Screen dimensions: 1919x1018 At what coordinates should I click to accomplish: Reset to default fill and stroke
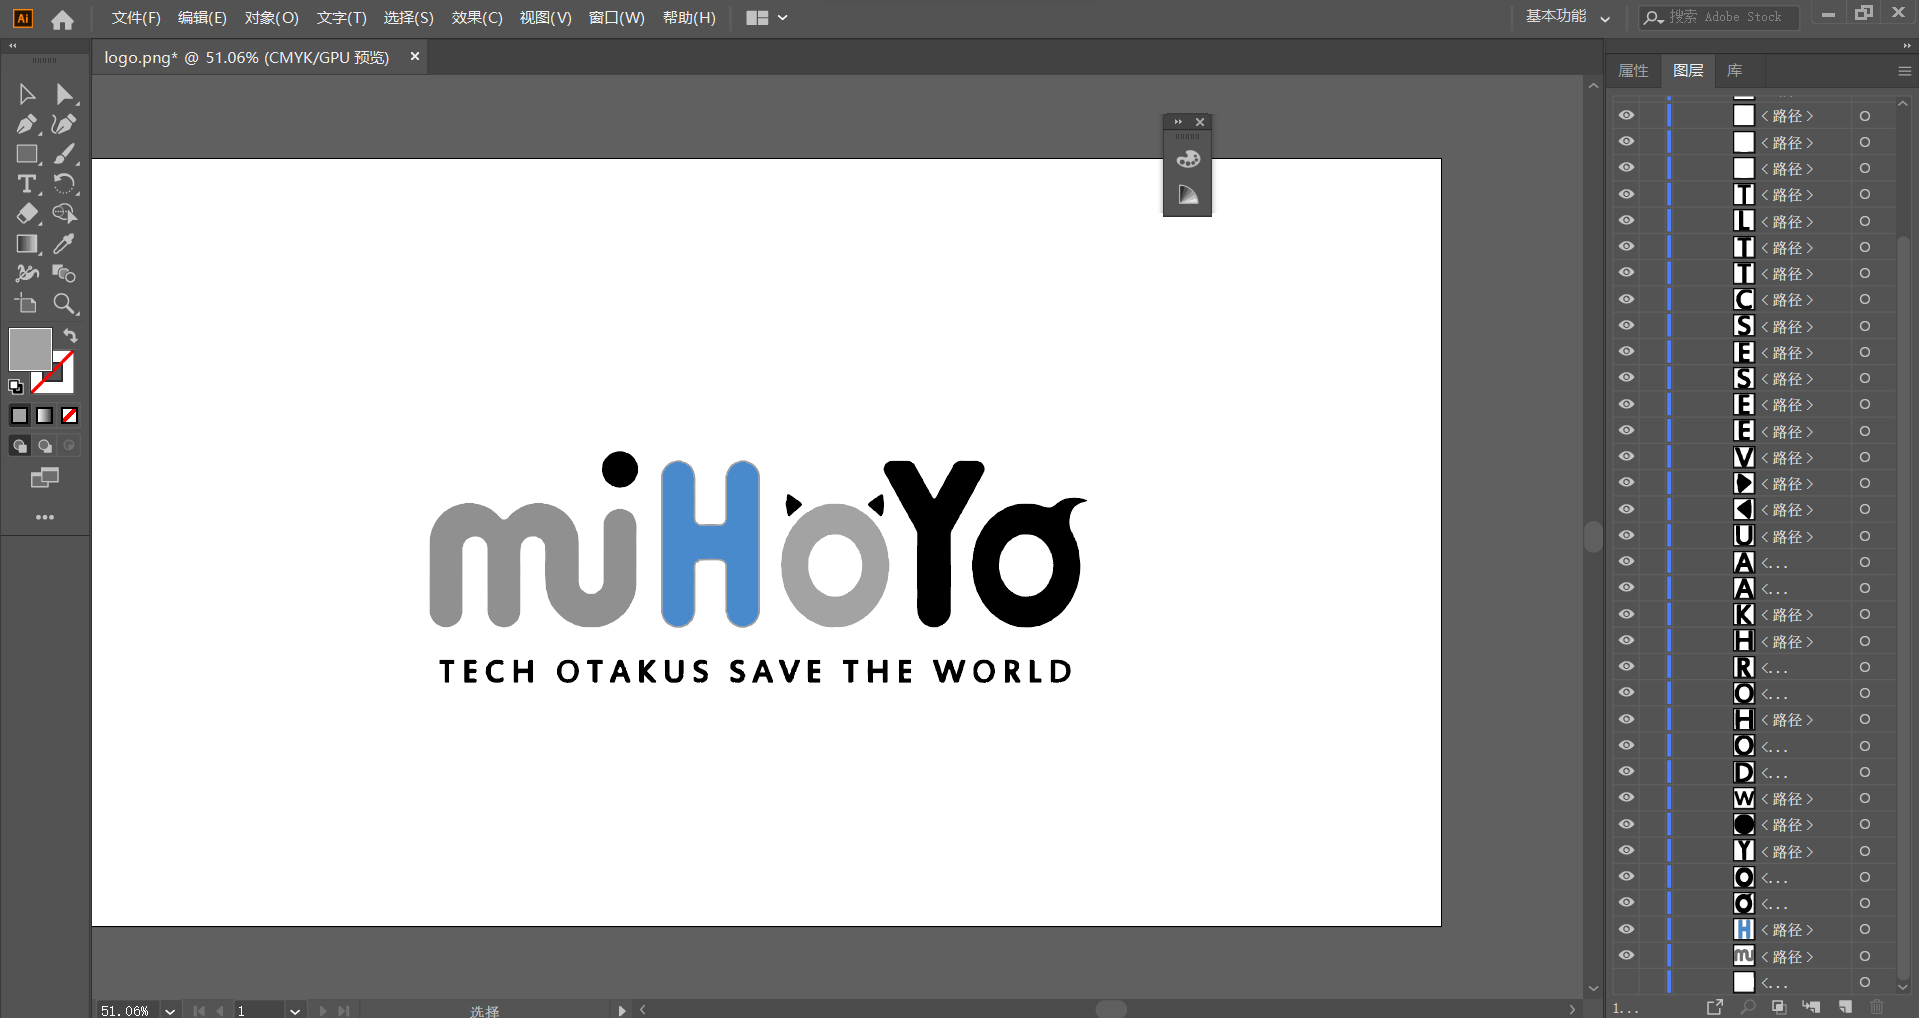[16, 387]
